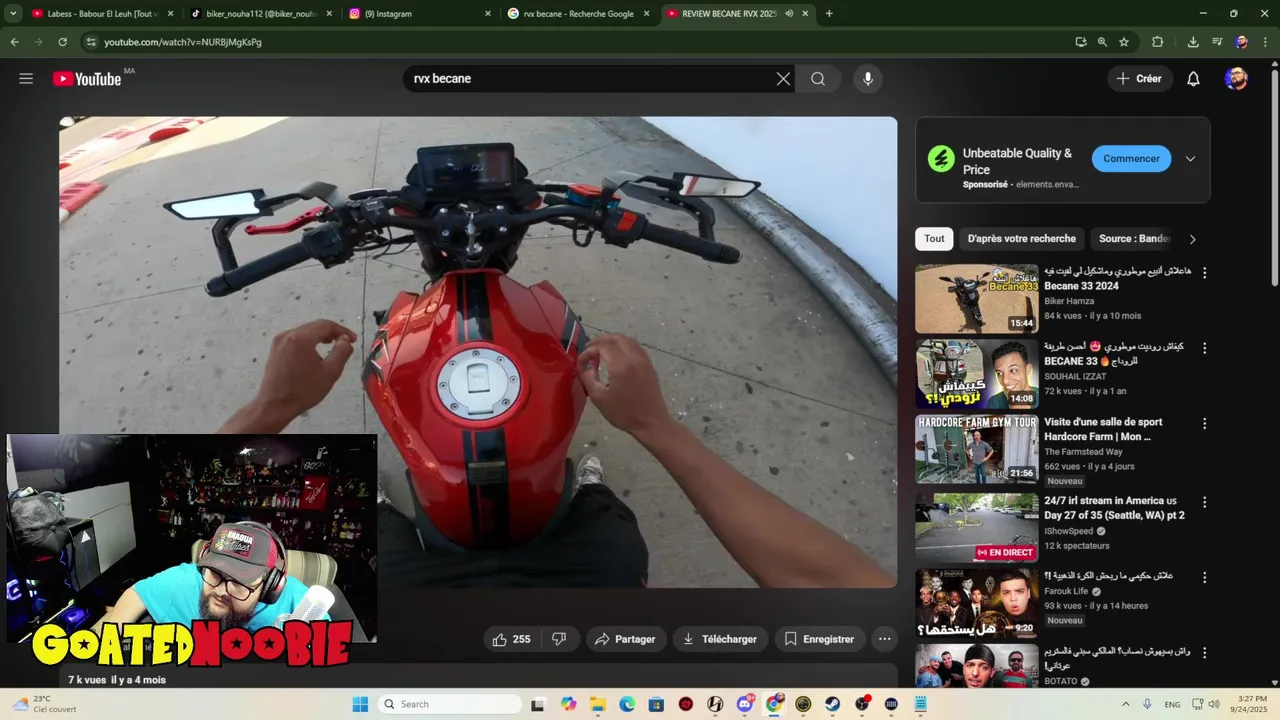The height and width of the screenshot is (720, 1280).
Task: Clear the search field with the X icon
Action: pyautogui.click(x=783, y=79)
